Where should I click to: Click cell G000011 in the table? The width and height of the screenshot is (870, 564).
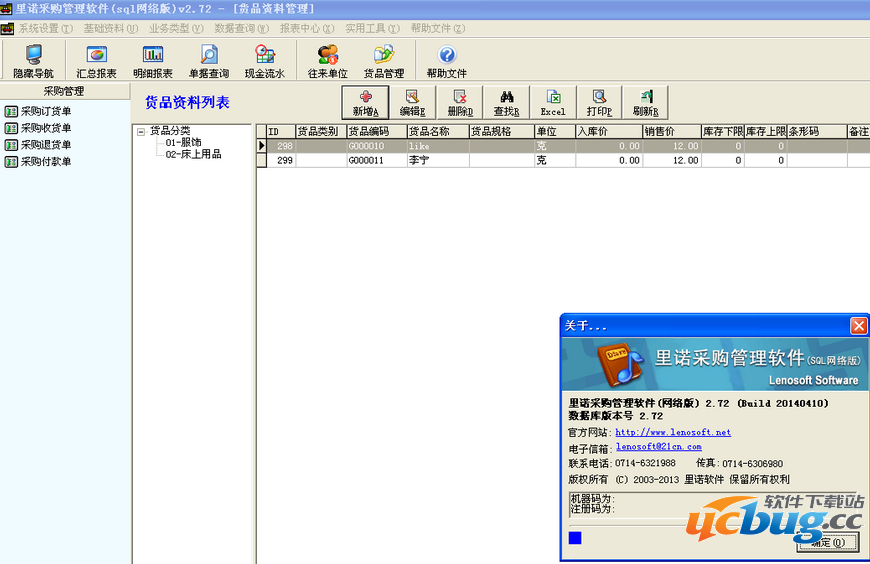tap(377, 160)
